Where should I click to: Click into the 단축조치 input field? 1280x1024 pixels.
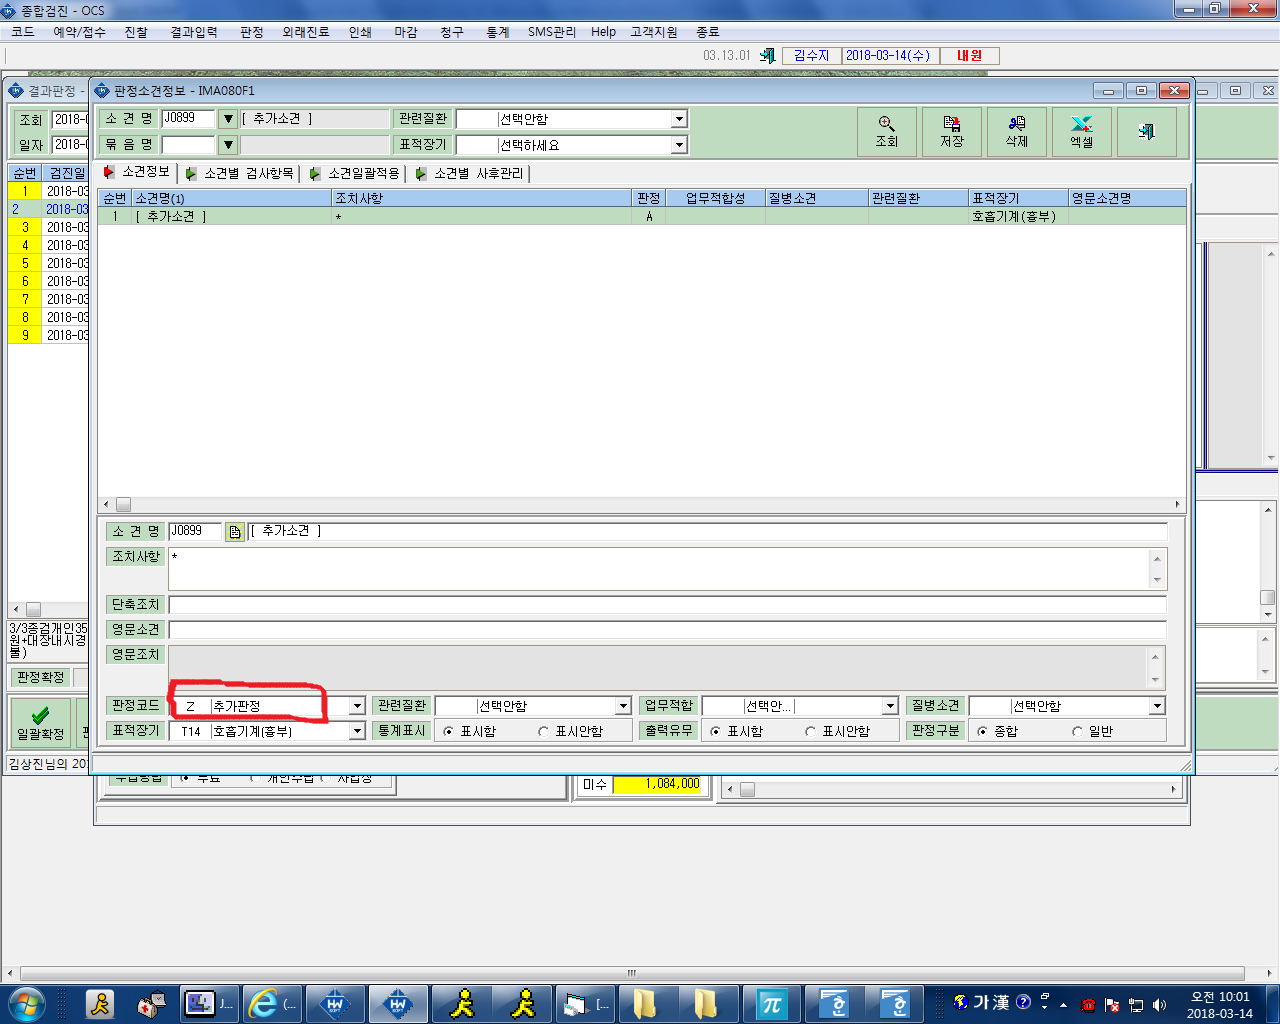(x=667, y=605)
